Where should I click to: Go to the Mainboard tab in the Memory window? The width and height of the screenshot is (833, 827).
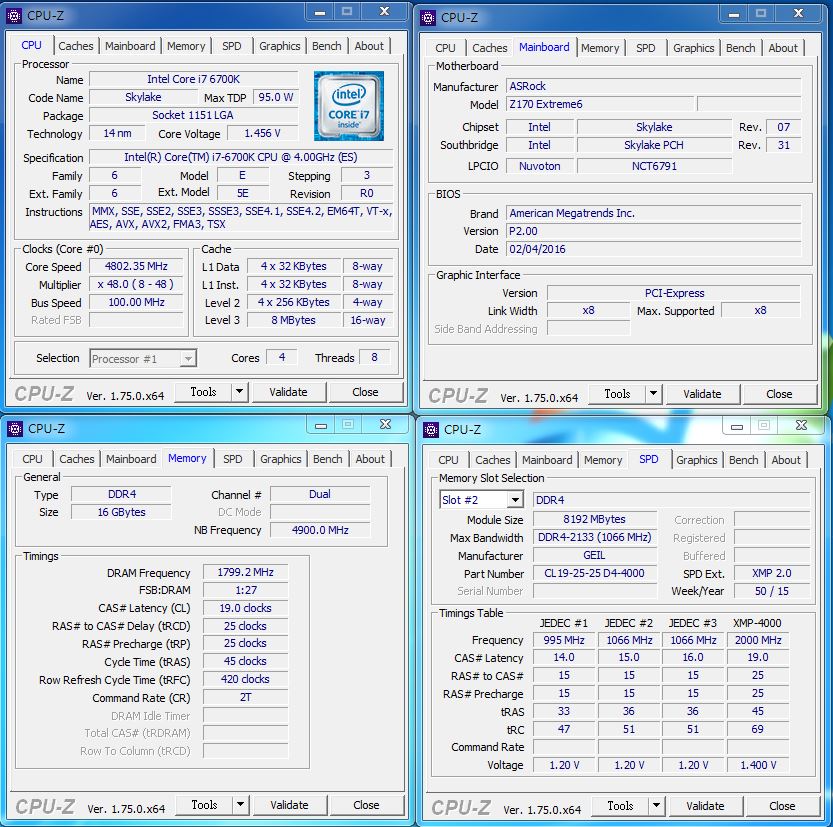131,459
